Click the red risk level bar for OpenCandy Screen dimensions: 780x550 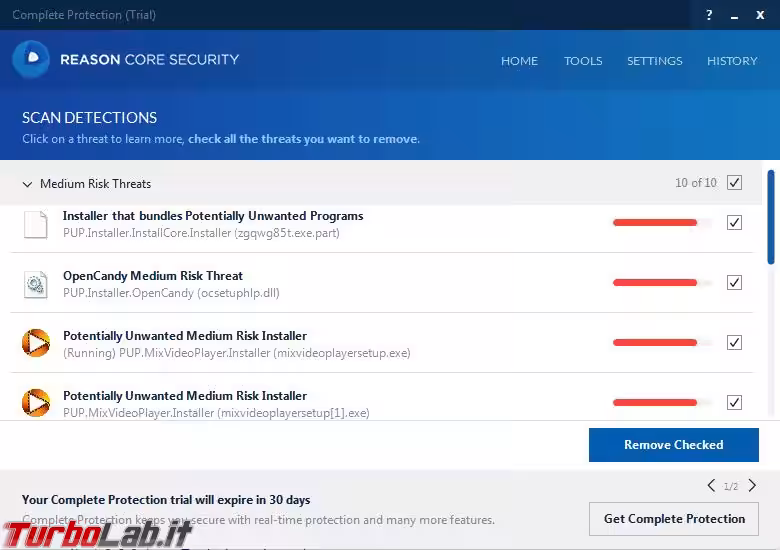pyautogui.click(x=655, y=282)
